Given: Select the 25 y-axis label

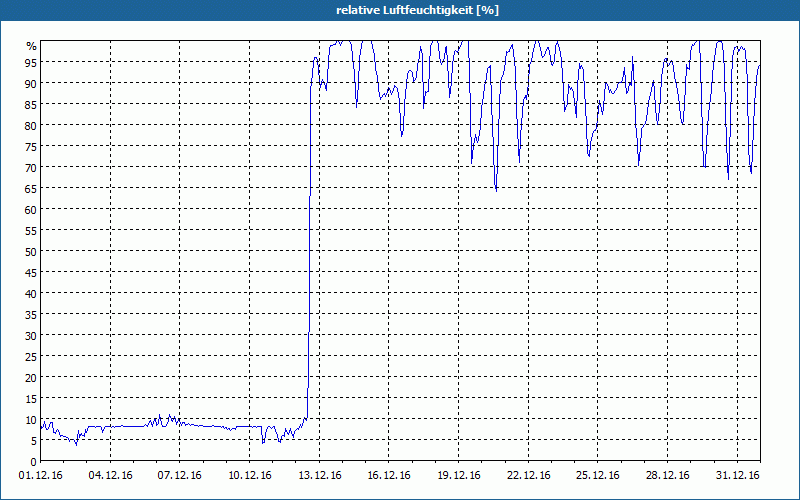Looking at the screenshot, I should coord(31,357).
